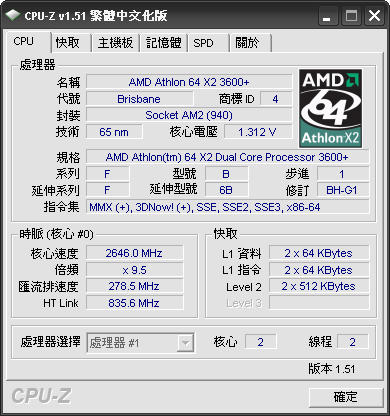390x416 pixels.
Task: Expand the 處理器選擇 dropdown arrow
Action: coord(186,343)
